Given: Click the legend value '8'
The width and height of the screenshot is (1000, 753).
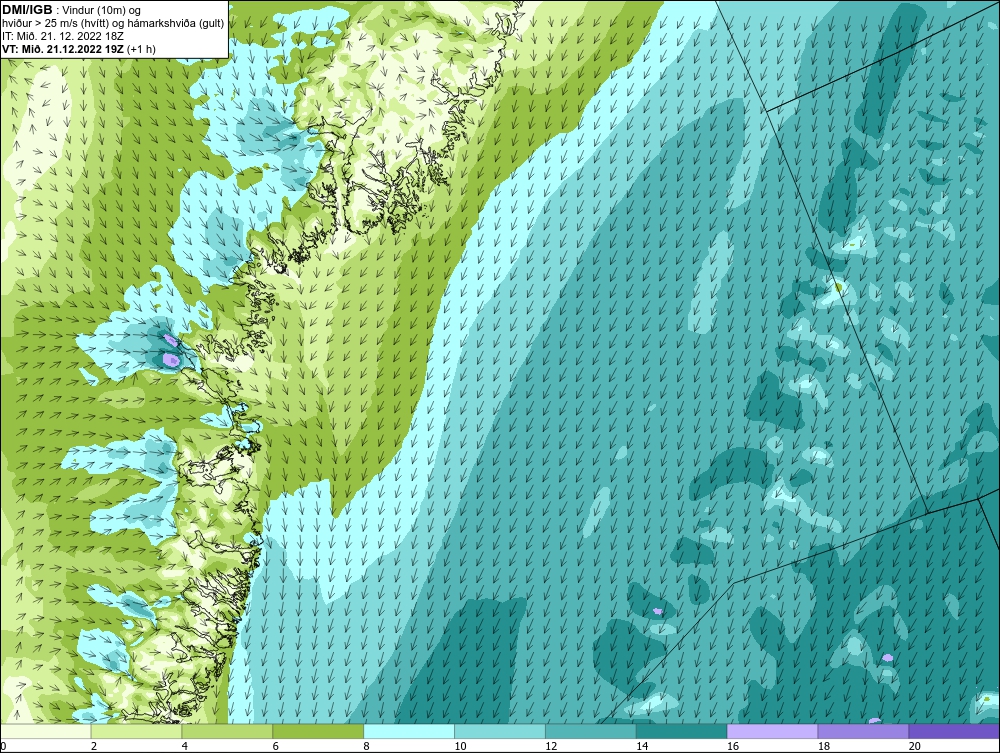Looking at the screenshot, I should click(x=367, y=746).
